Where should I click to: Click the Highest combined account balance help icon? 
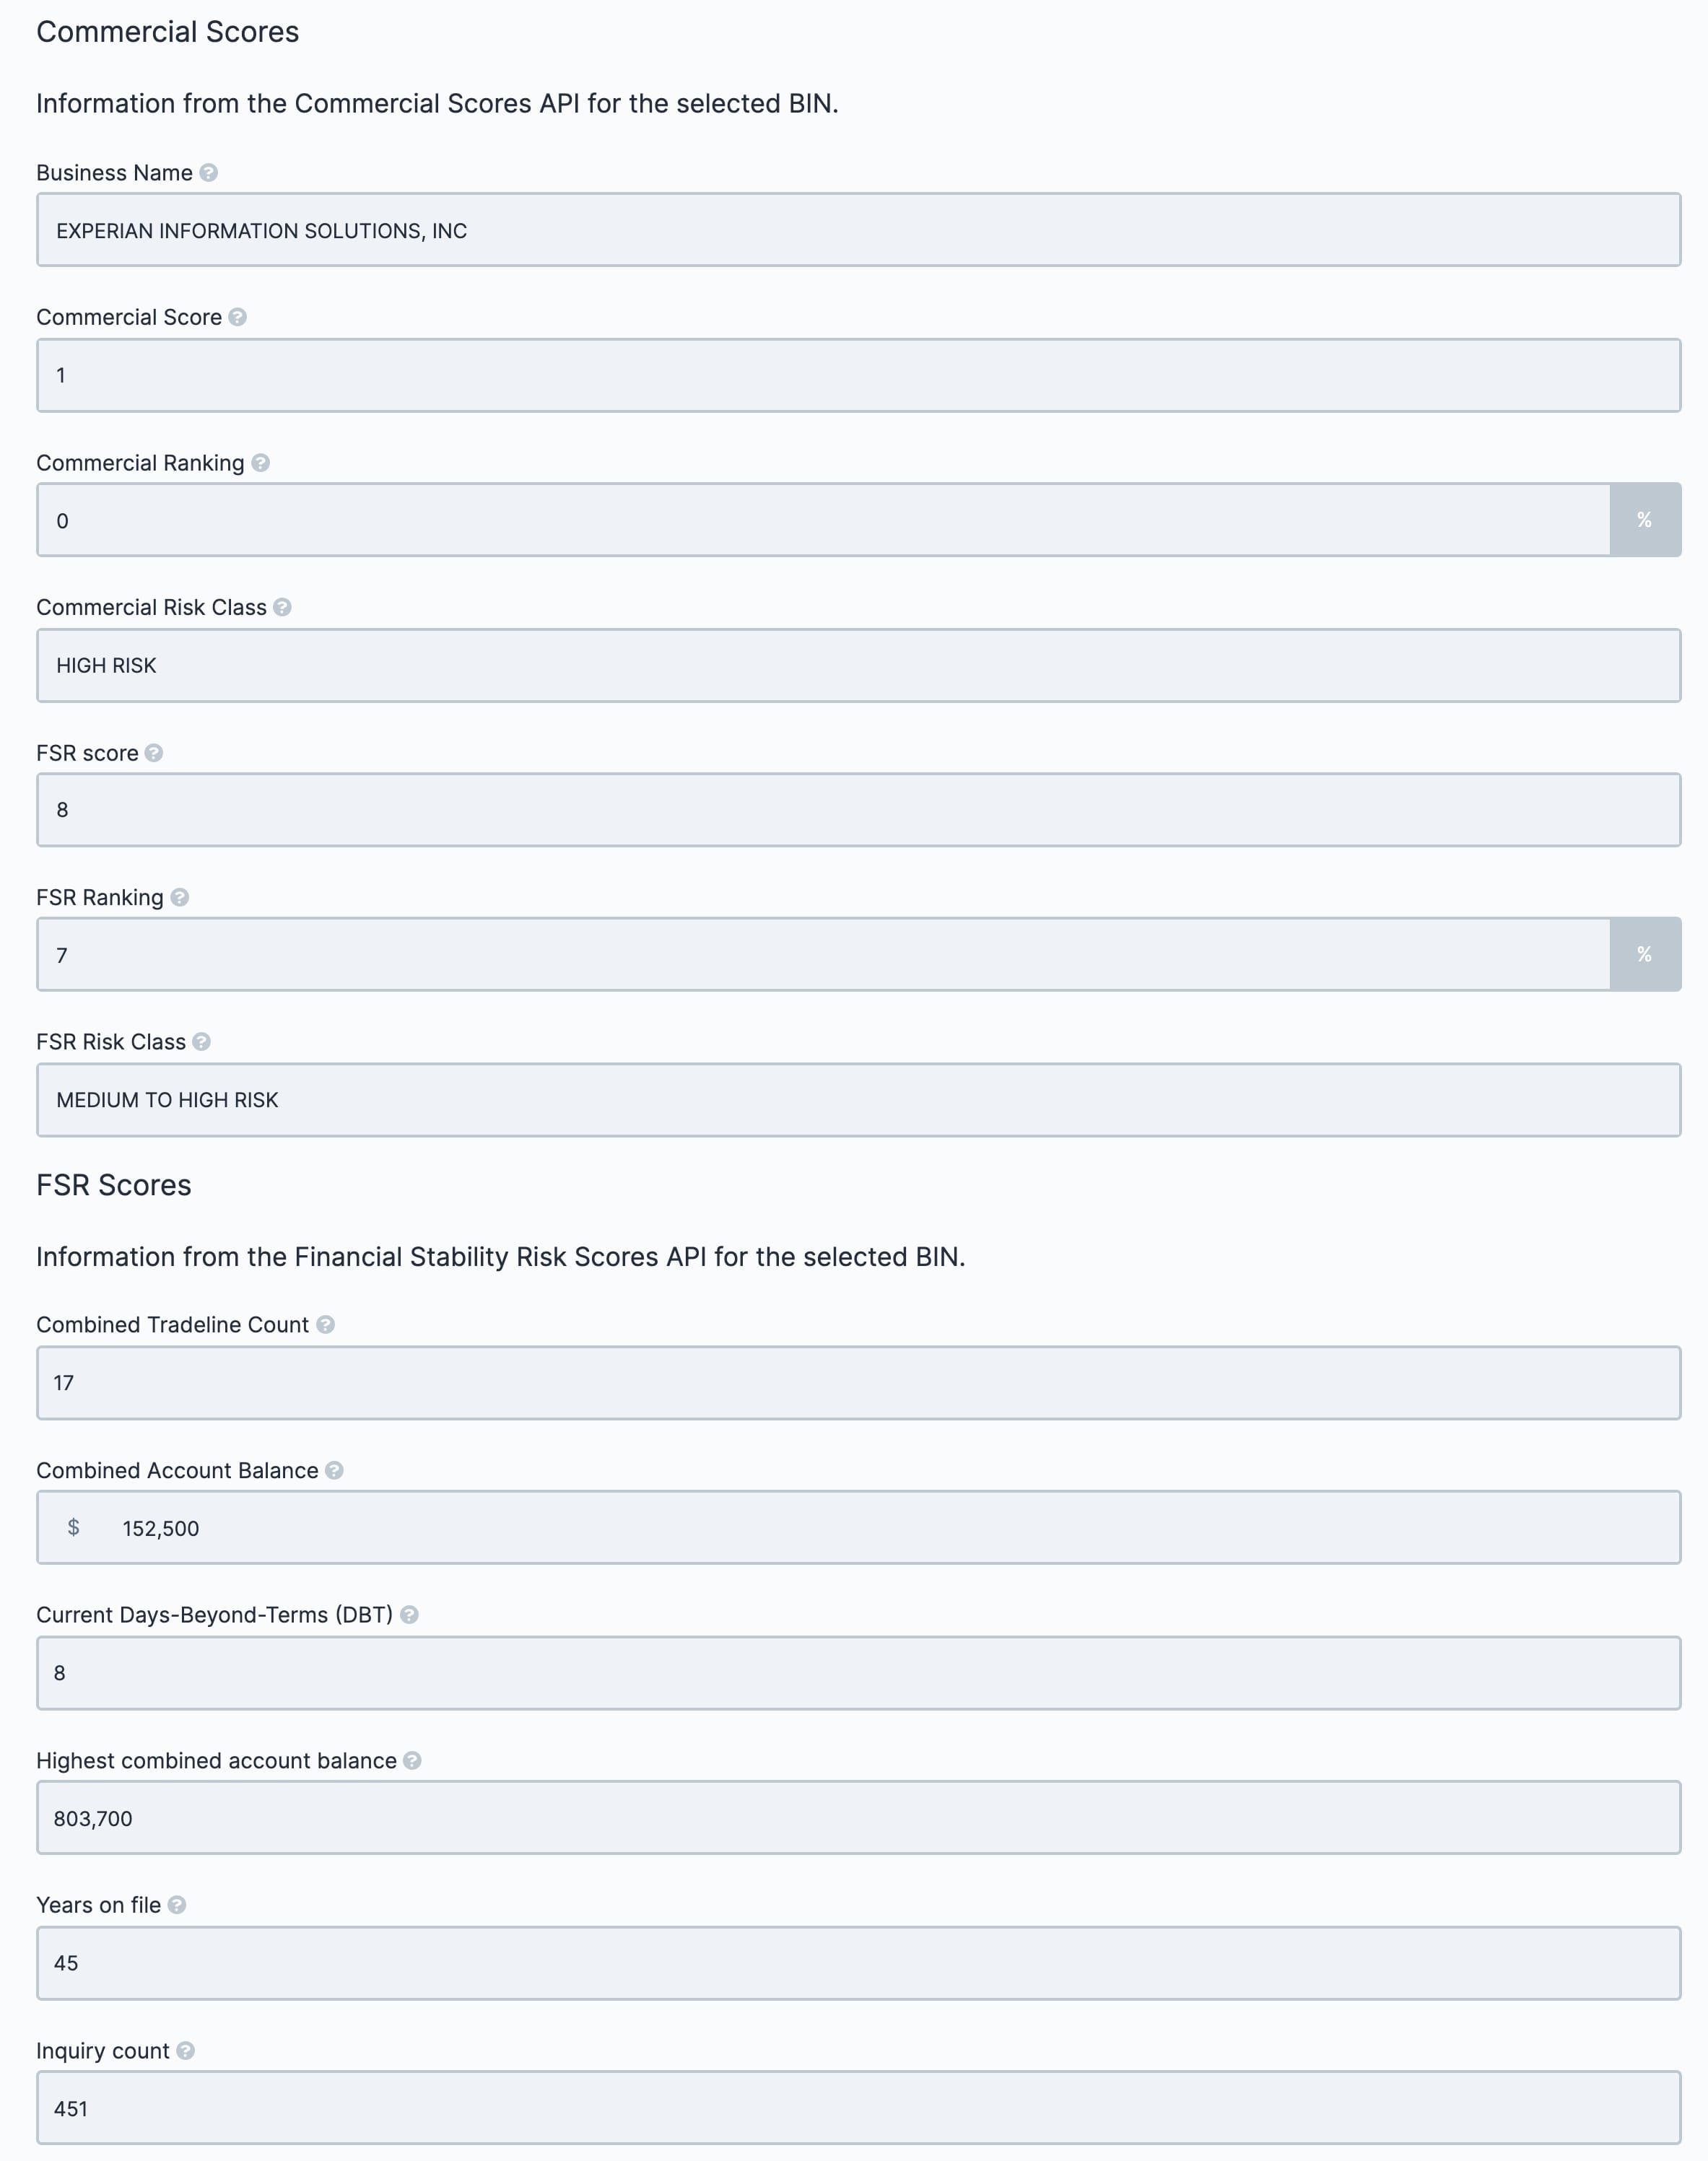412,1761
